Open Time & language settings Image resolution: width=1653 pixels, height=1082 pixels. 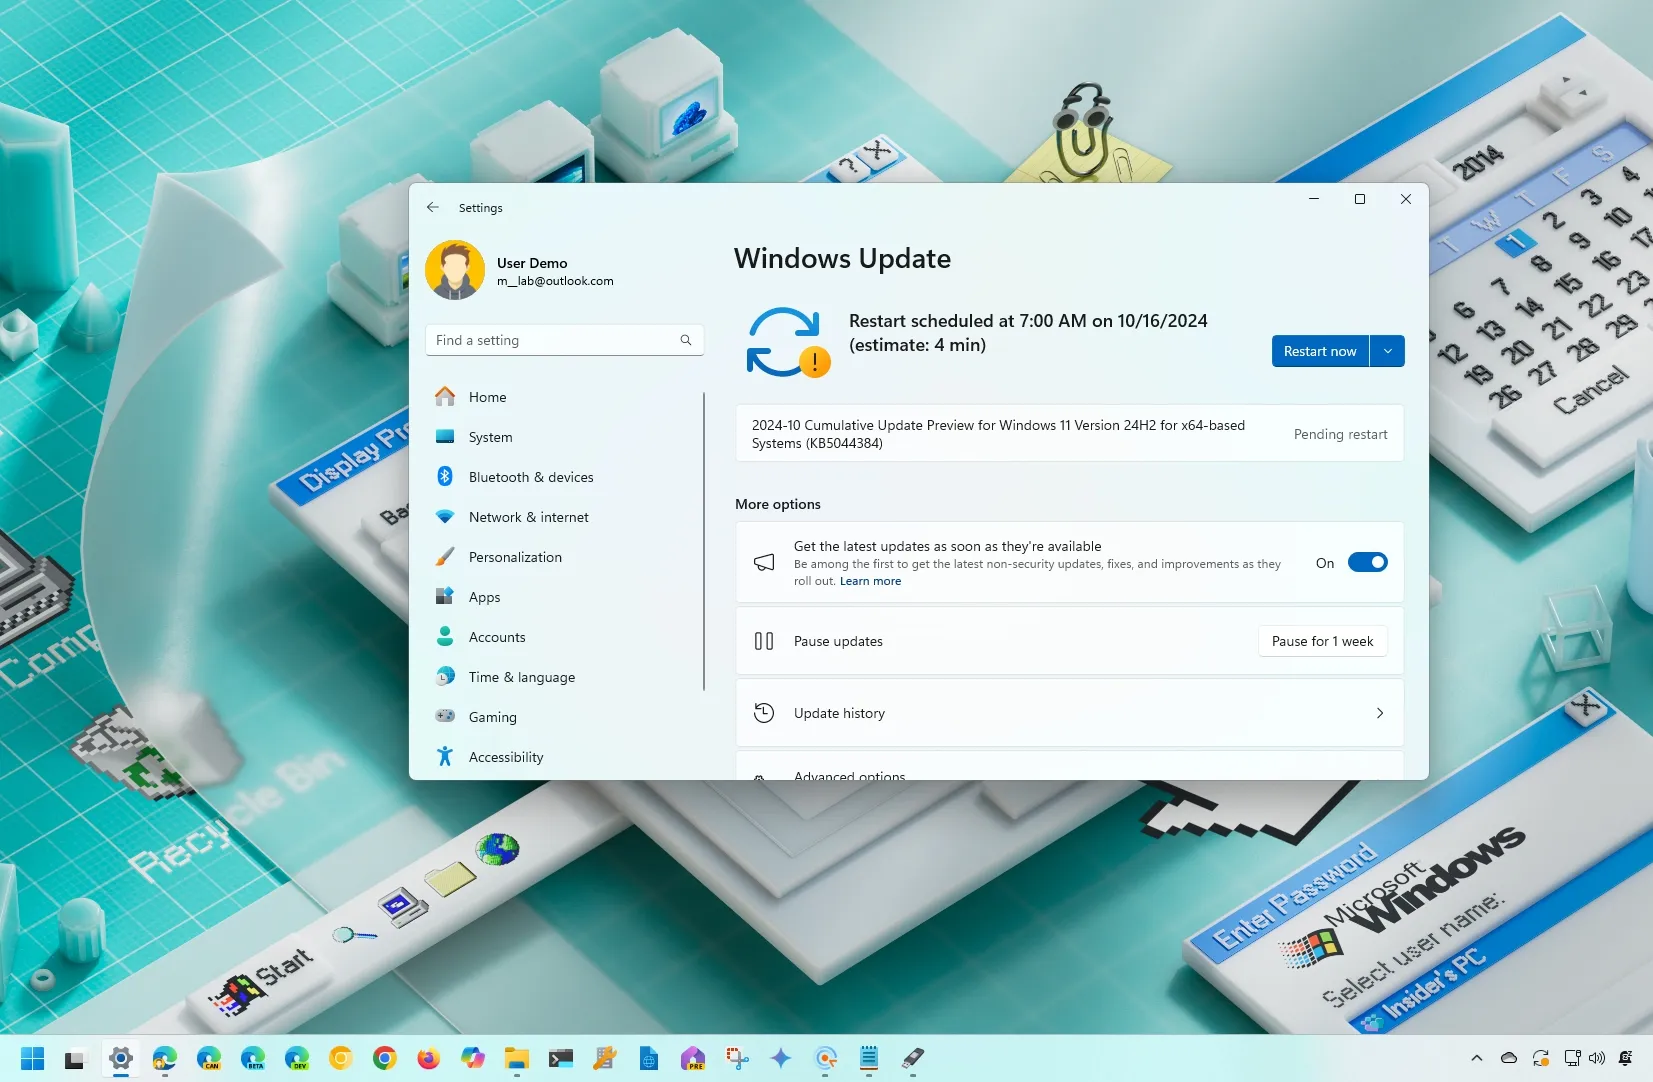(564, 677)
